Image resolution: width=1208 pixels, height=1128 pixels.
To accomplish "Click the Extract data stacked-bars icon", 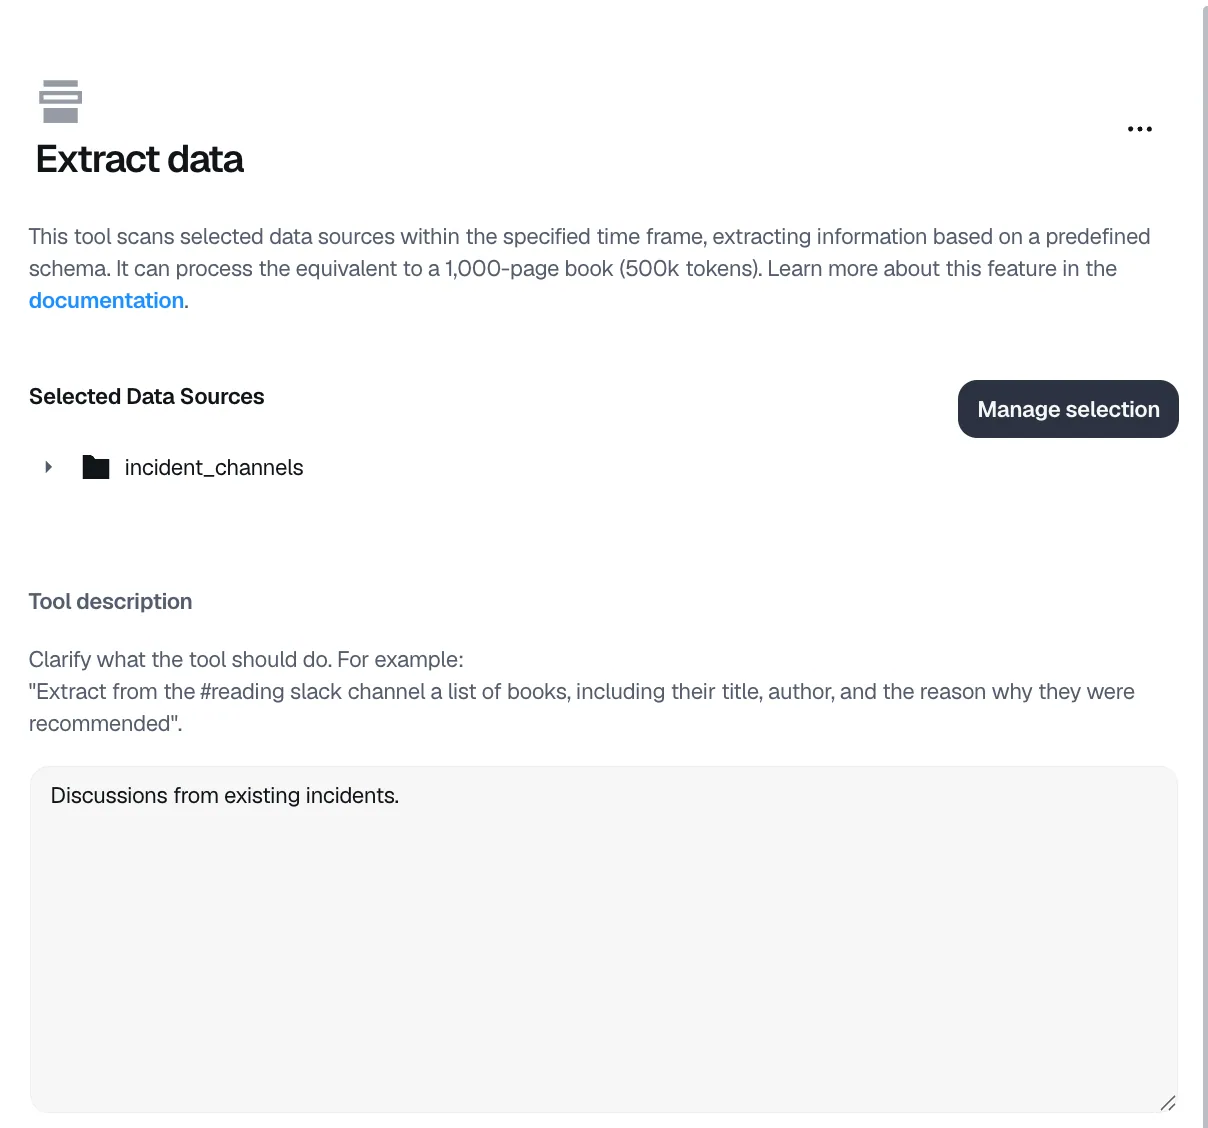I will pos(60,101).
